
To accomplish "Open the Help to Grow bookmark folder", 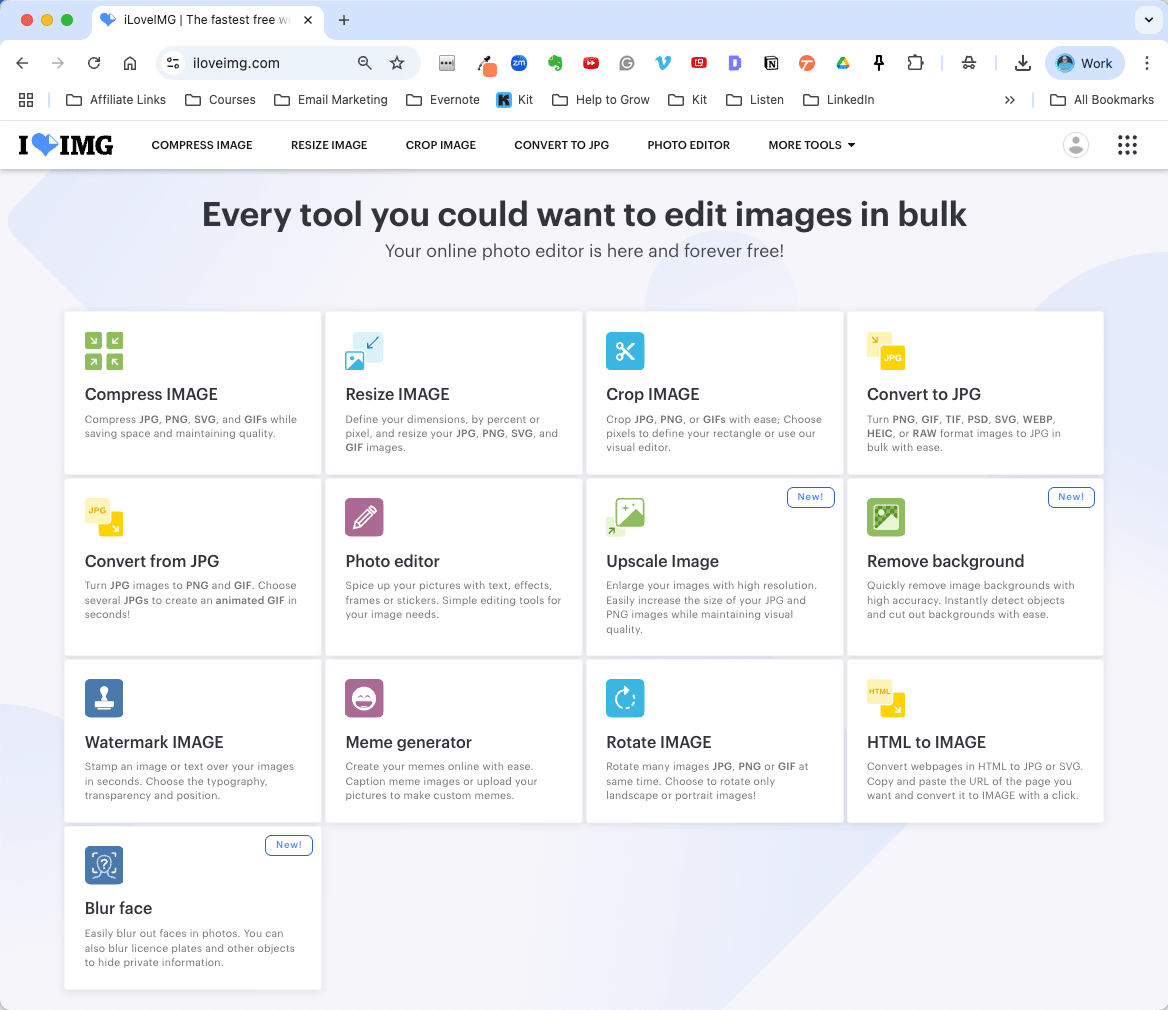I will coord(600,100).
